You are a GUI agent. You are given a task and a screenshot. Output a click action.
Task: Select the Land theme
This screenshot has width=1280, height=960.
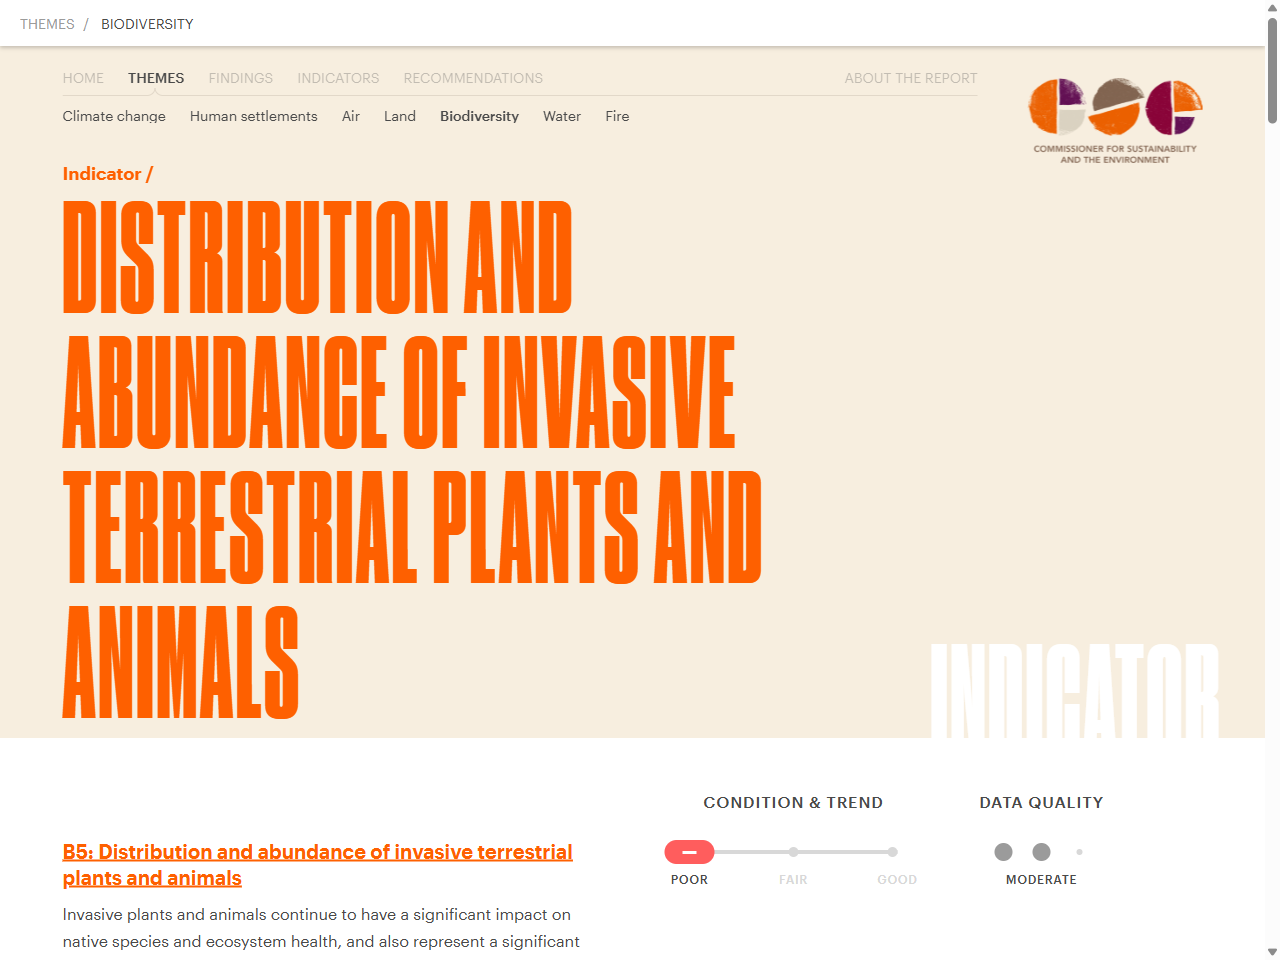click(400, 116)
